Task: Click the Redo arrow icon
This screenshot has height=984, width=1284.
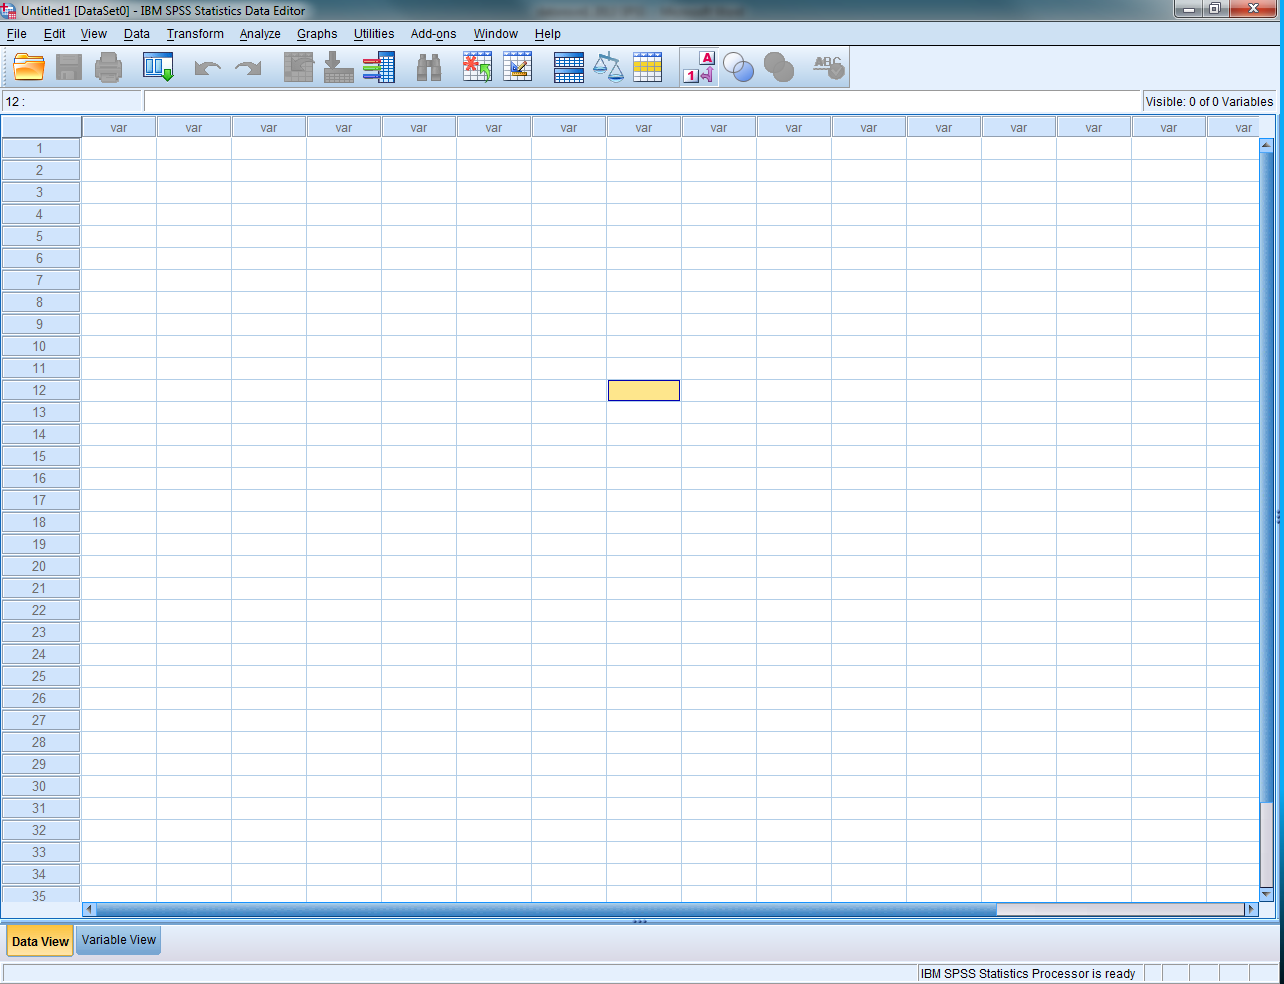Action: pyautogui.click(x=247, y=68)
